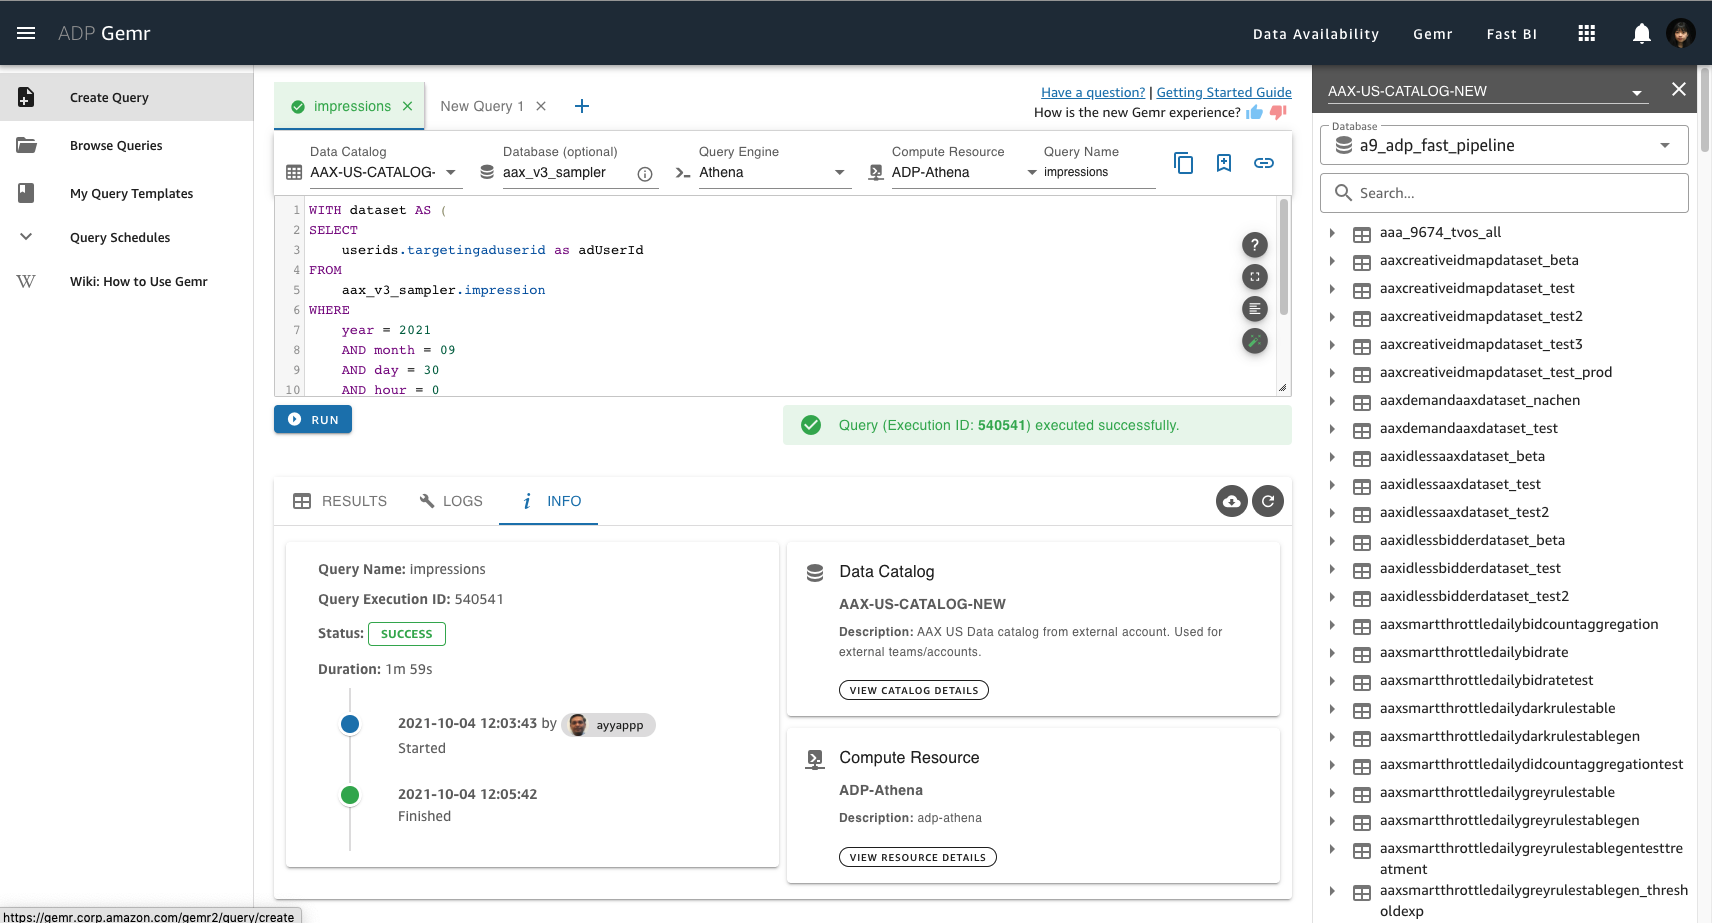This screenshot has width=1712, height=923.
Task: Click the share query link icon
Action: point(1264,163)
